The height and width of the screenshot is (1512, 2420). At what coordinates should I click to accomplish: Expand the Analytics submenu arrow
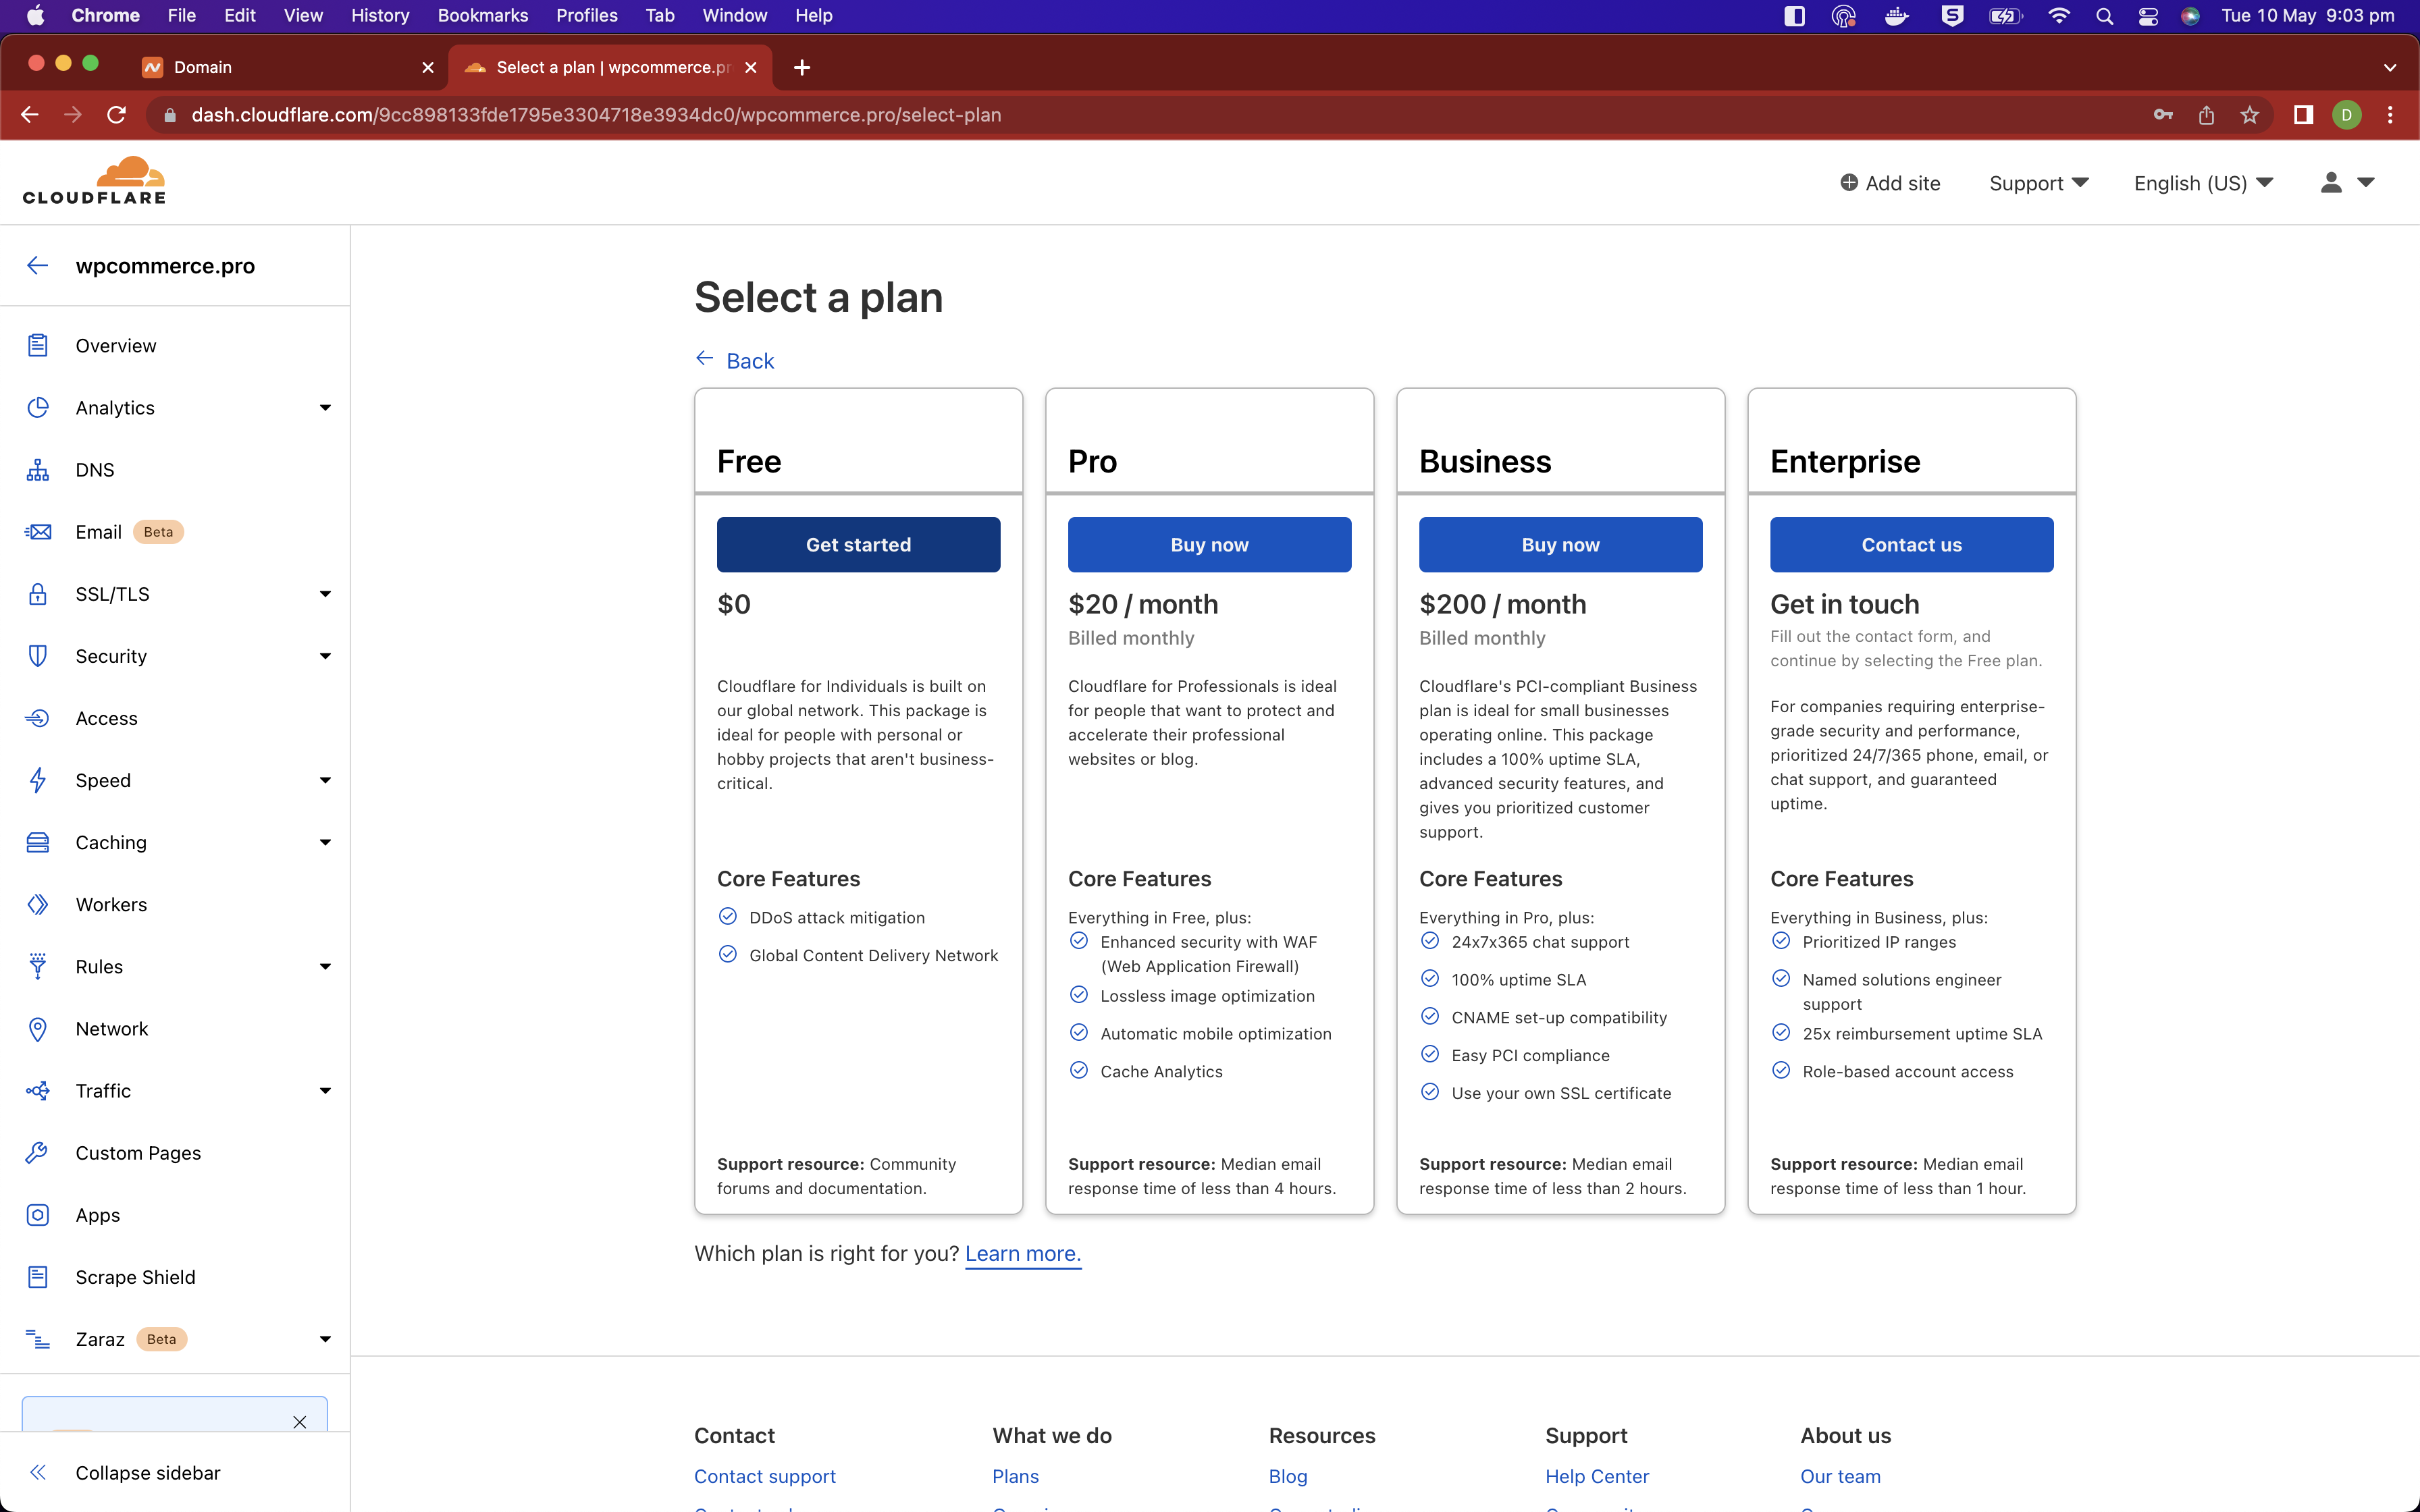pyautogui.click(x=325, y=408)
